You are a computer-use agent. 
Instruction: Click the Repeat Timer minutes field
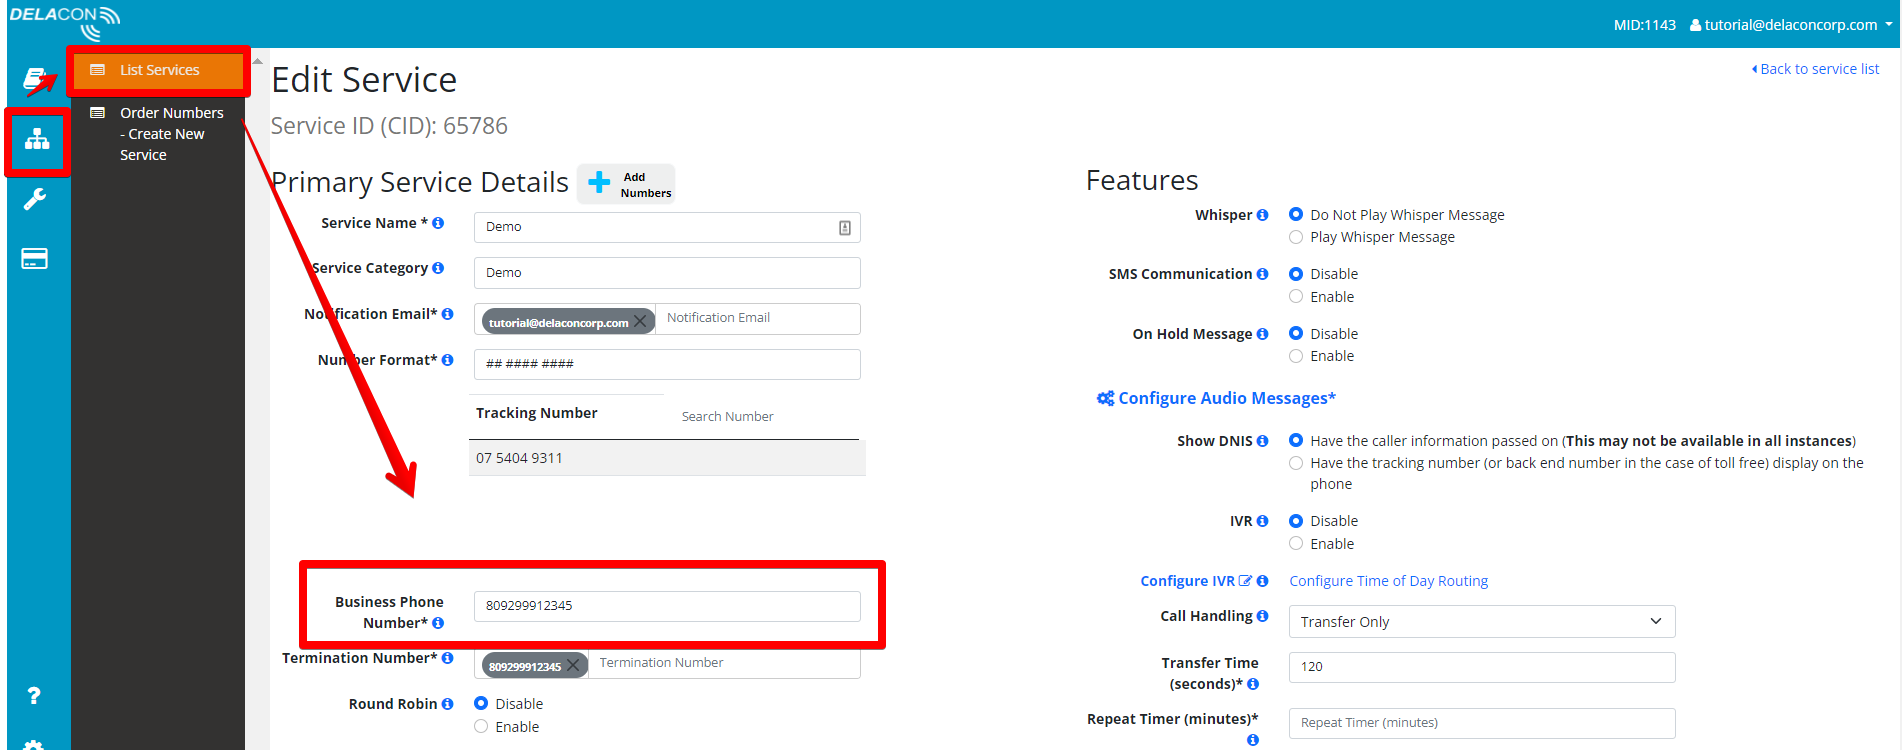click(1482, 723)
